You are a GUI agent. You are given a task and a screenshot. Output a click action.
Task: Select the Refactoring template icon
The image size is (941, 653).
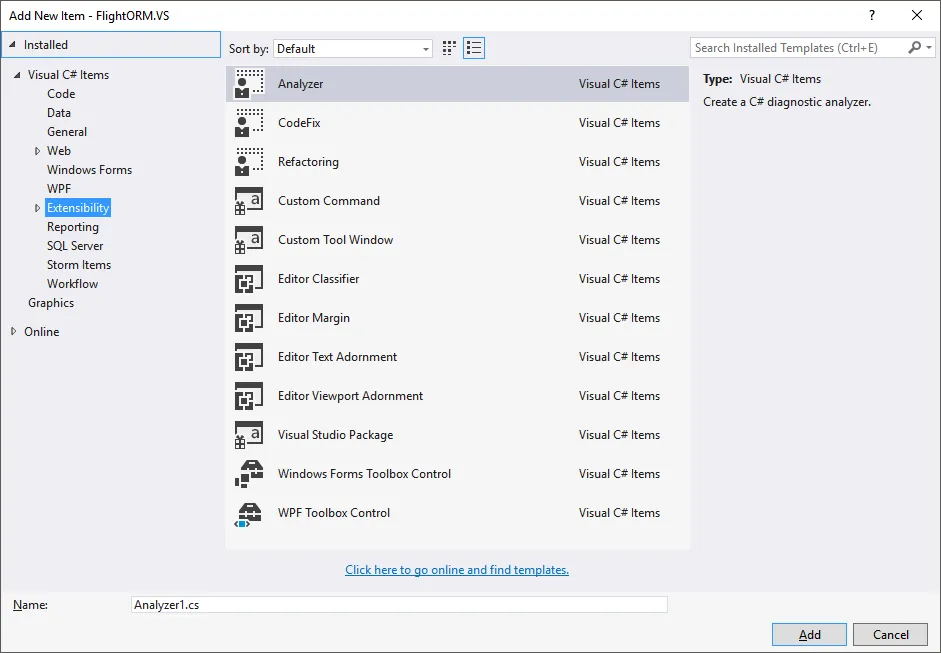tap(249, 161)
